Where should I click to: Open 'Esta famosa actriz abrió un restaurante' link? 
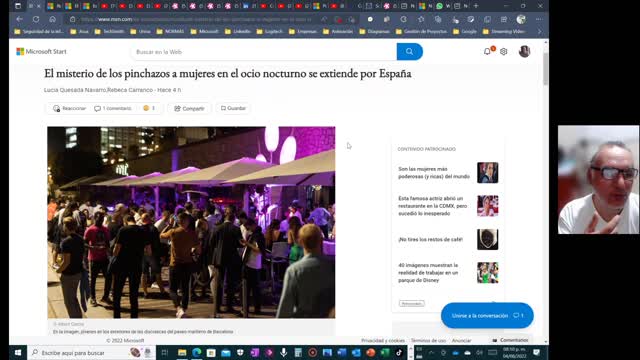[433, 206]
